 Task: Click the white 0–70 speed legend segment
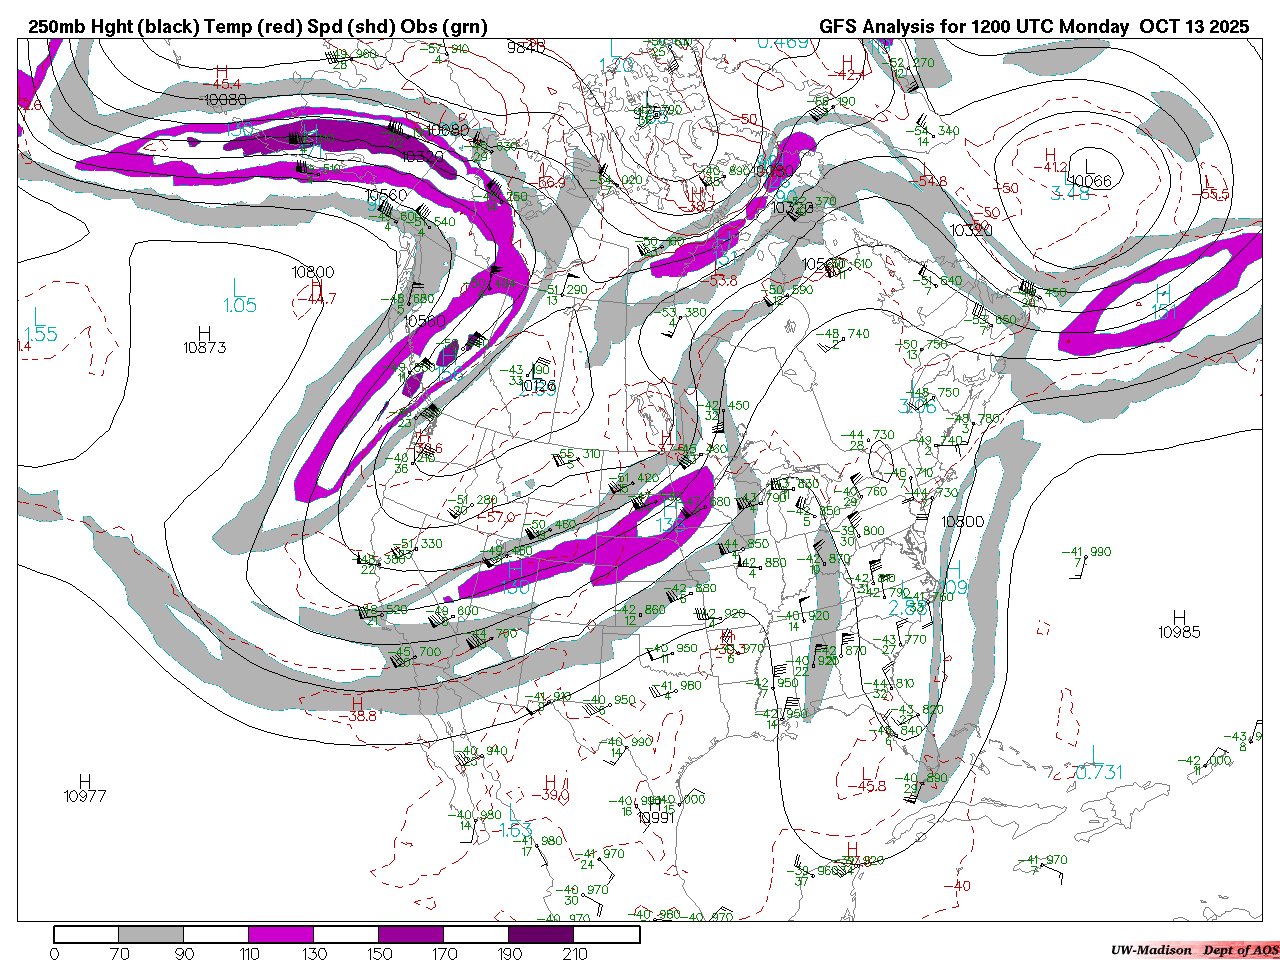tap(86, 934)
